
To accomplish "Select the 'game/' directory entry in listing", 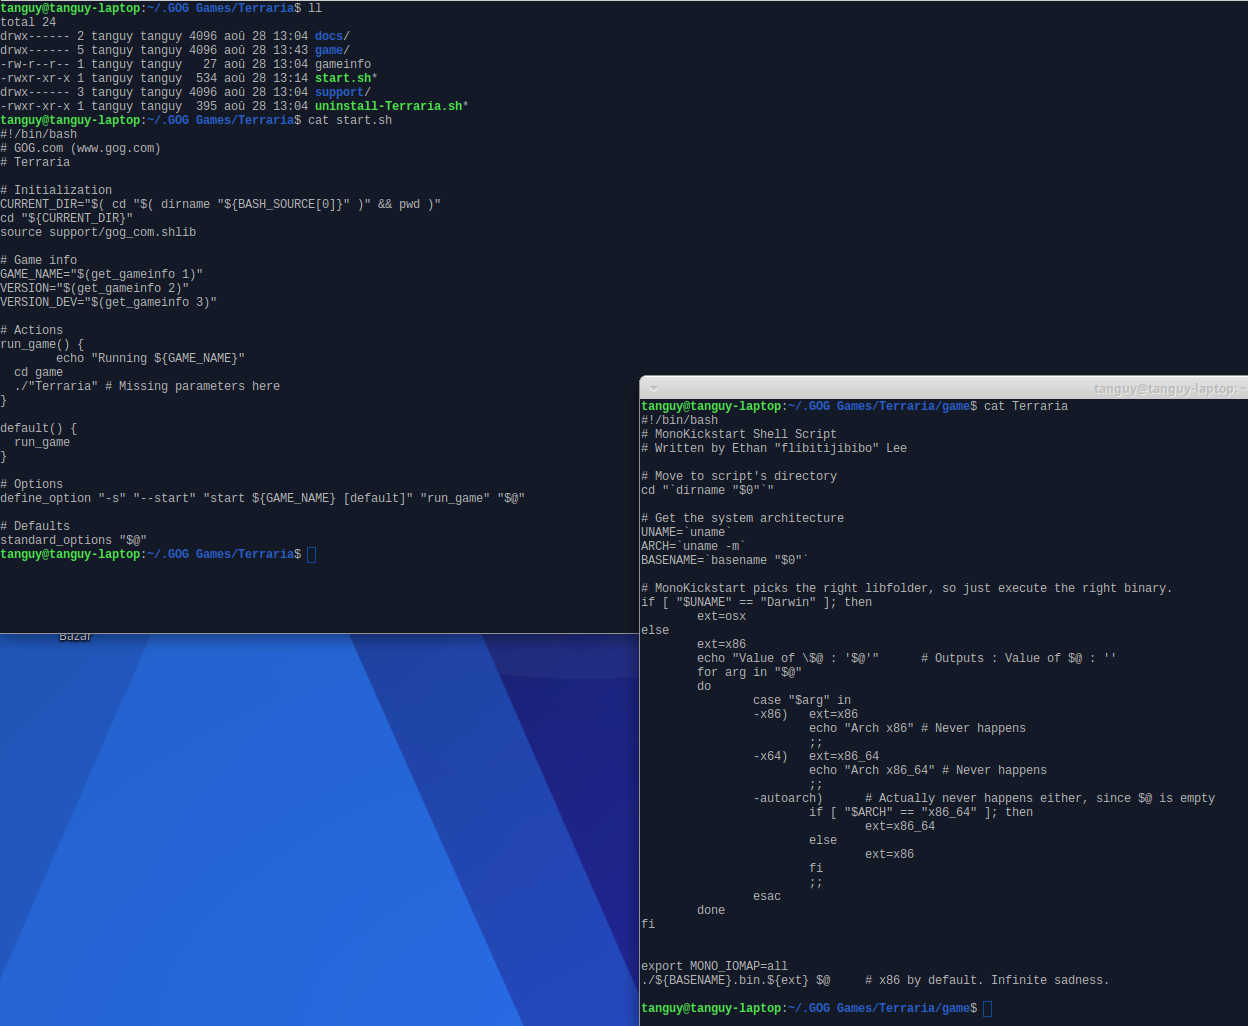I will [x=332, y=50].
